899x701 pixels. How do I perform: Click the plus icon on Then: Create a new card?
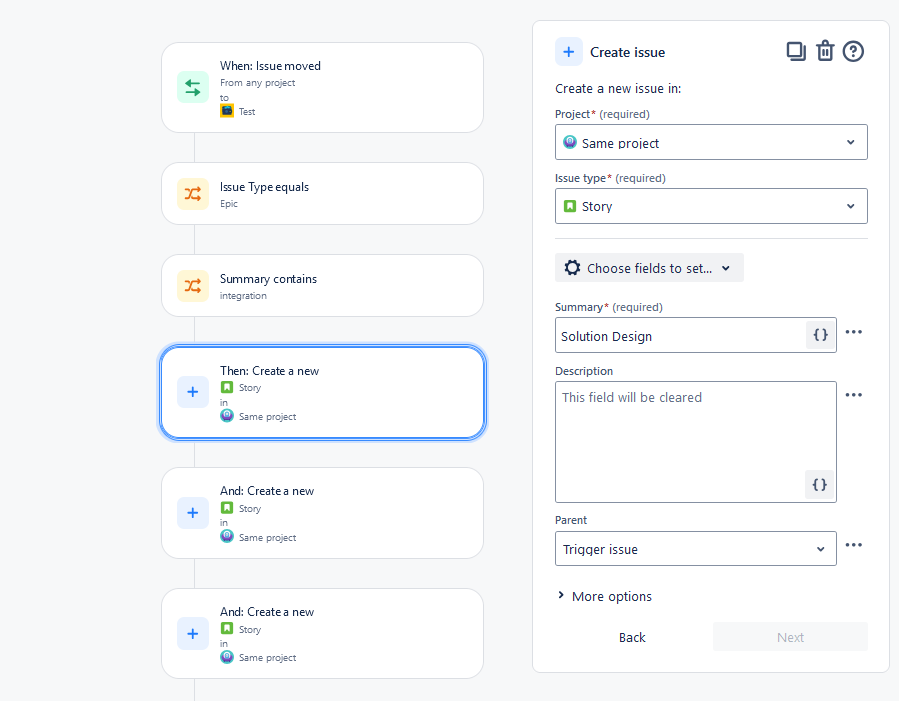point(193,392)
